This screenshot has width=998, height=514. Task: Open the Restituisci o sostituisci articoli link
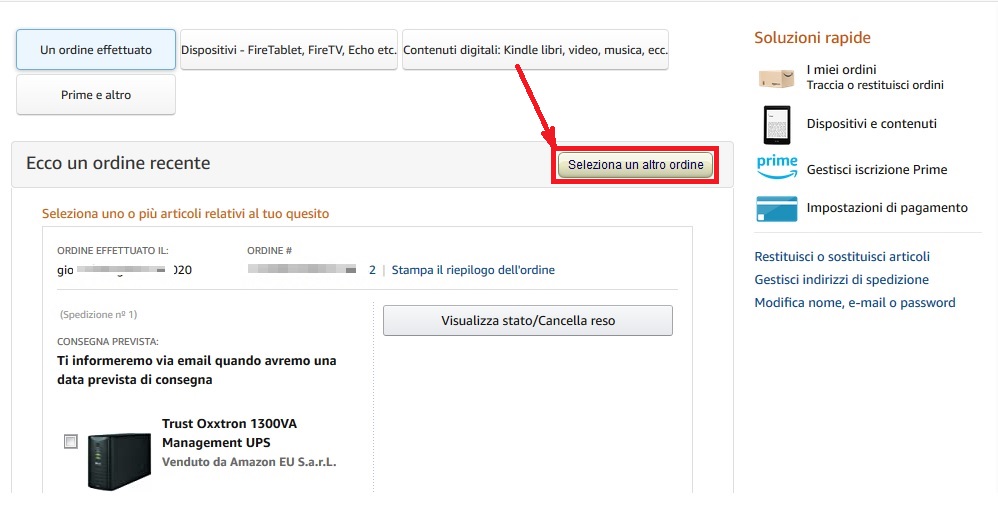pos(842,256)
